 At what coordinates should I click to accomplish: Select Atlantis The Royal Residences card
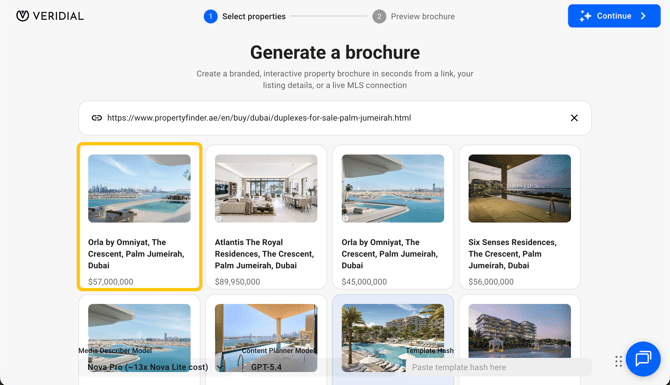click(x=266, y=217)
